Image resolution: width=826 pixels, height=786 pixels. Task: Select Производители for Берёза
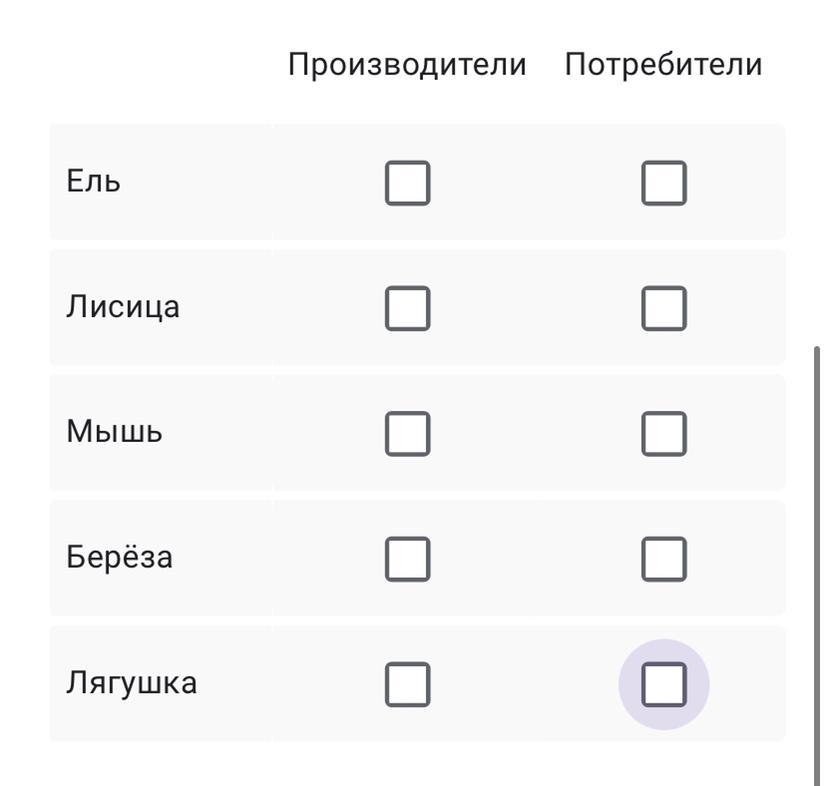point(408,559)
